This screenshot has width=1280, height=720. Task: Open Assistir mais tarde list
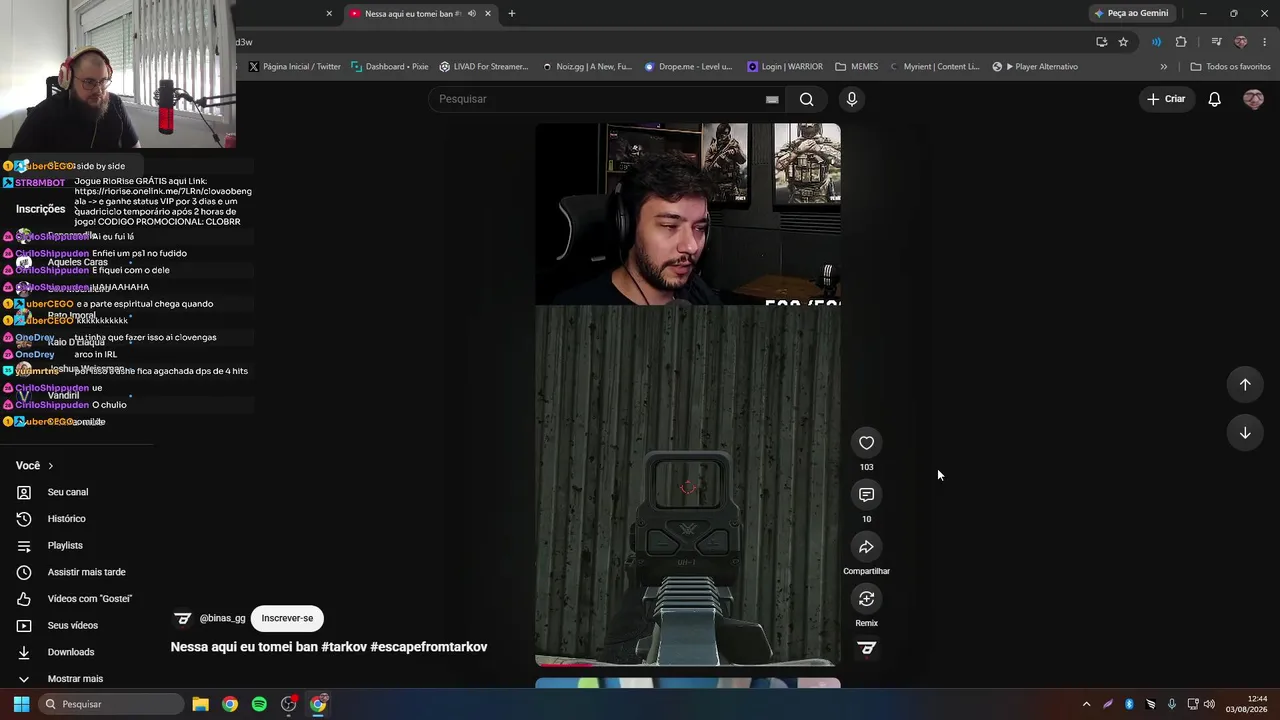86,572
